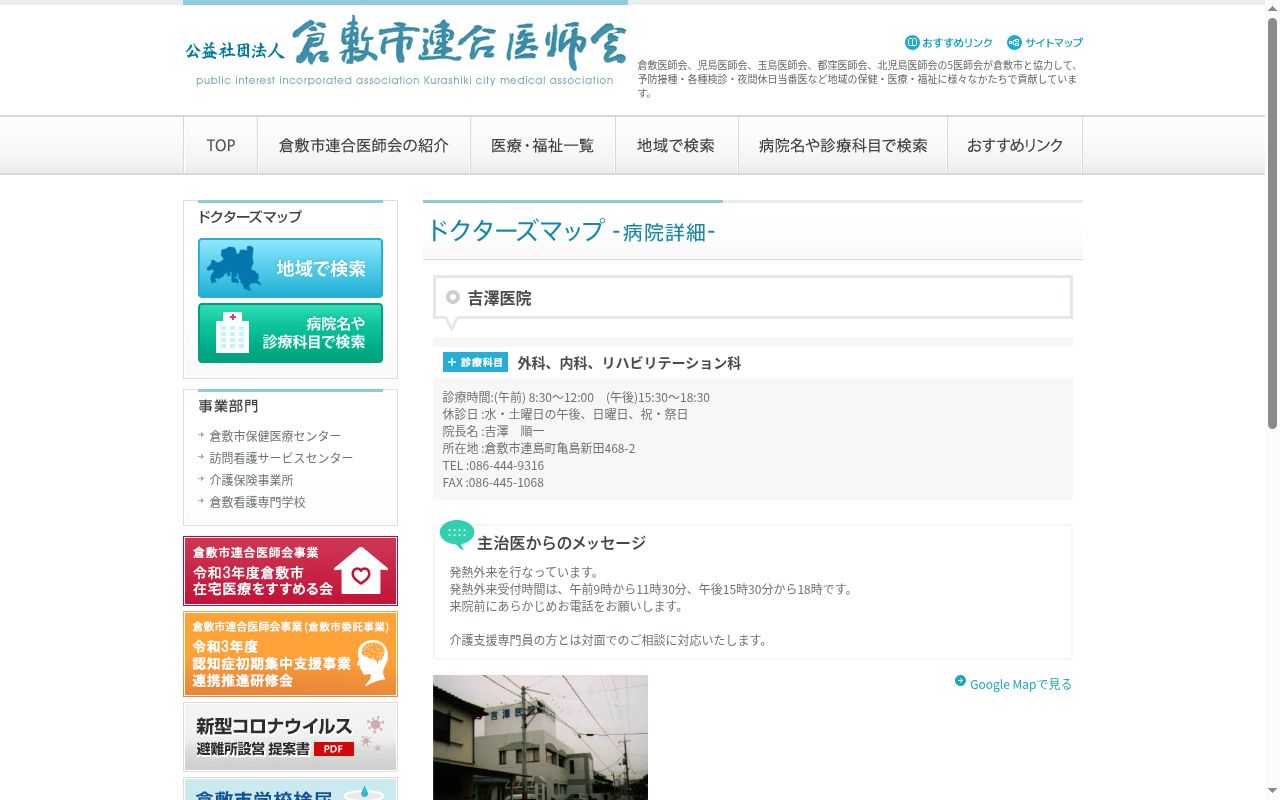Click the house heart icon on the banner
The width and height of the screenshot is (1280, 800).
(361, 571)
